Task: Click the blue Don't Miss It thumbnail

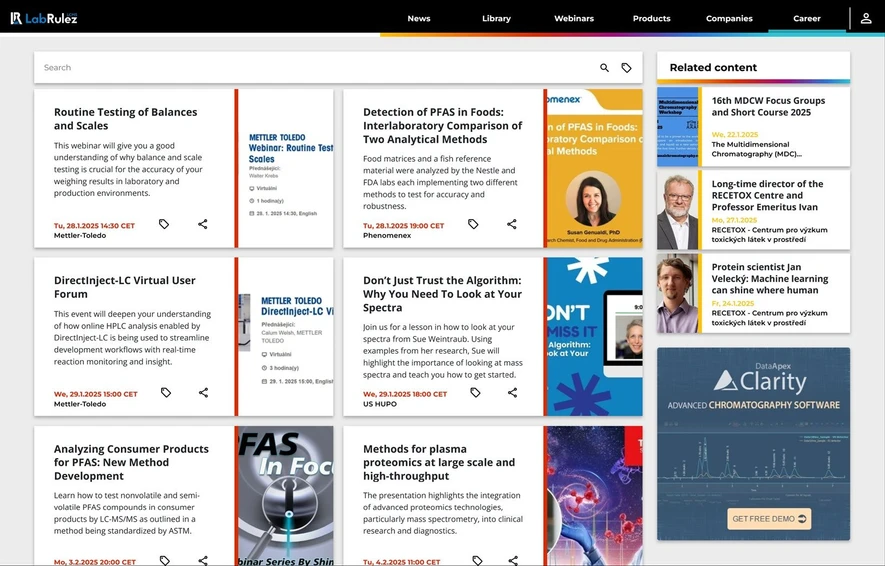Action: [x=595, y=336]
